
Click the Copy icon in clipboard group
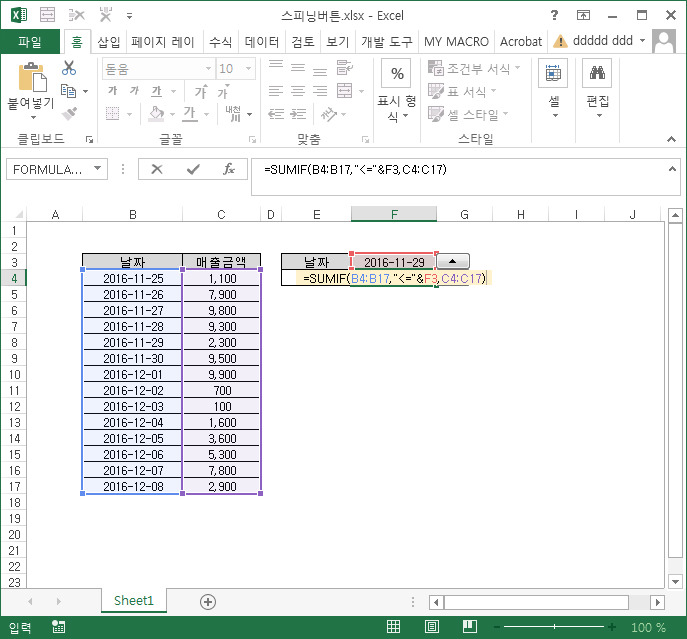(68, 91)
